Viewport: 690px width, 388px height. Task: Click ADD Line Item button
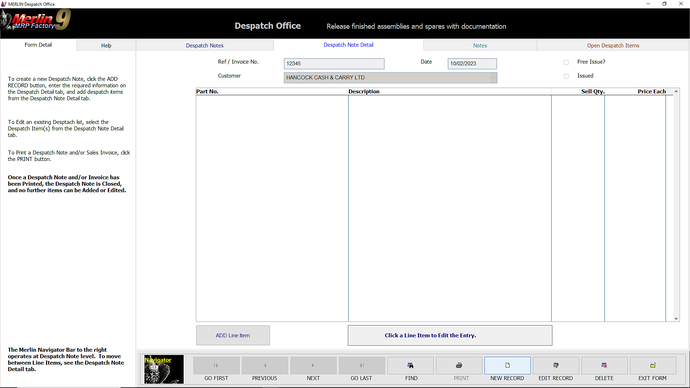click(x=233, y=335)
